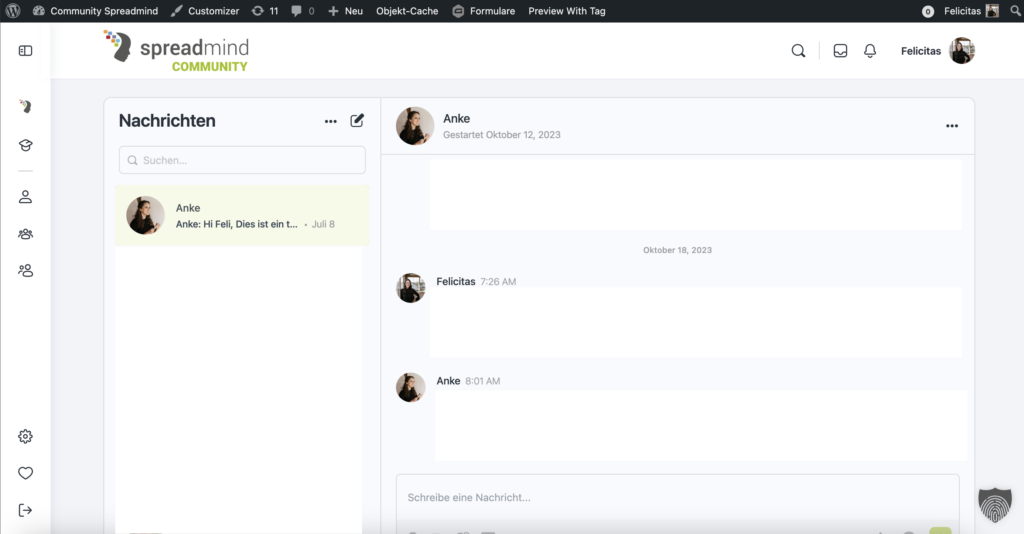Click the Objekt-Cache admin bar link
Image resolution: width=1024 pixels, height=534 pixels.
pyautogui.click(x=407, y=11)
